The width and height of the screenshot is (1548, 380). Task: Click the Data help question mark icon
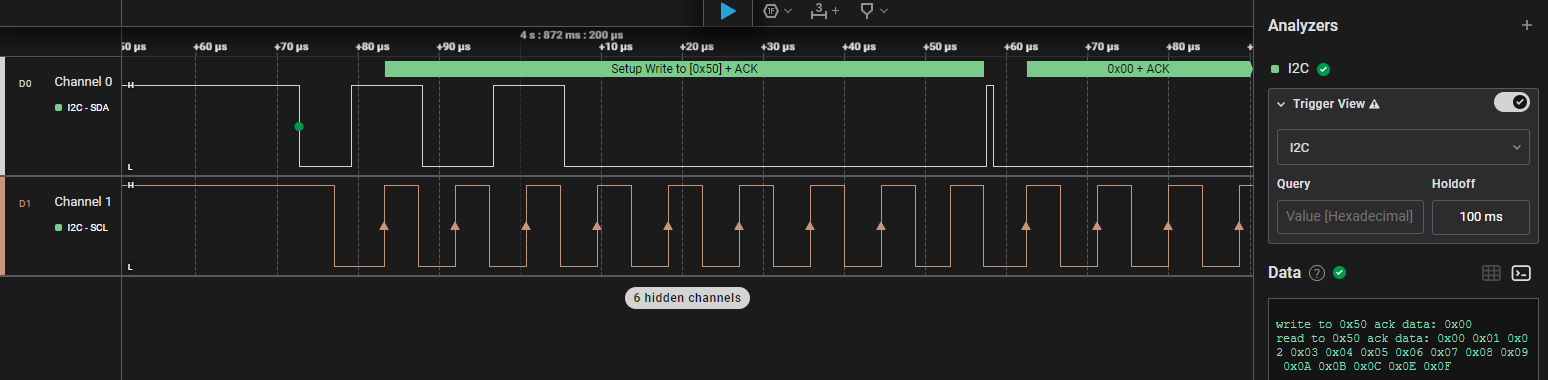pos(1317,273)
